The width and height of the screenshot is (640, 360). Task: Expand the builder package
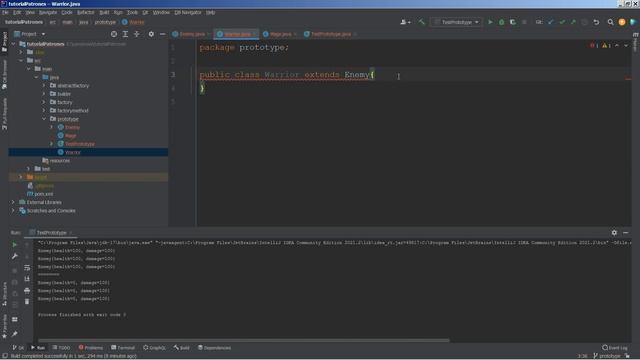44,94
